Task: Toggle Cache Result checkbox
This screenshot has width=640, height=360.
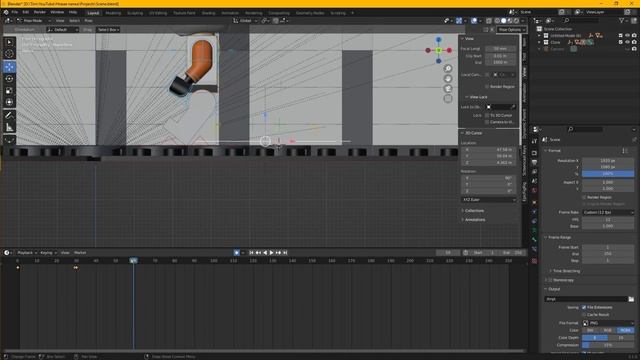Action: pos(584,315)
